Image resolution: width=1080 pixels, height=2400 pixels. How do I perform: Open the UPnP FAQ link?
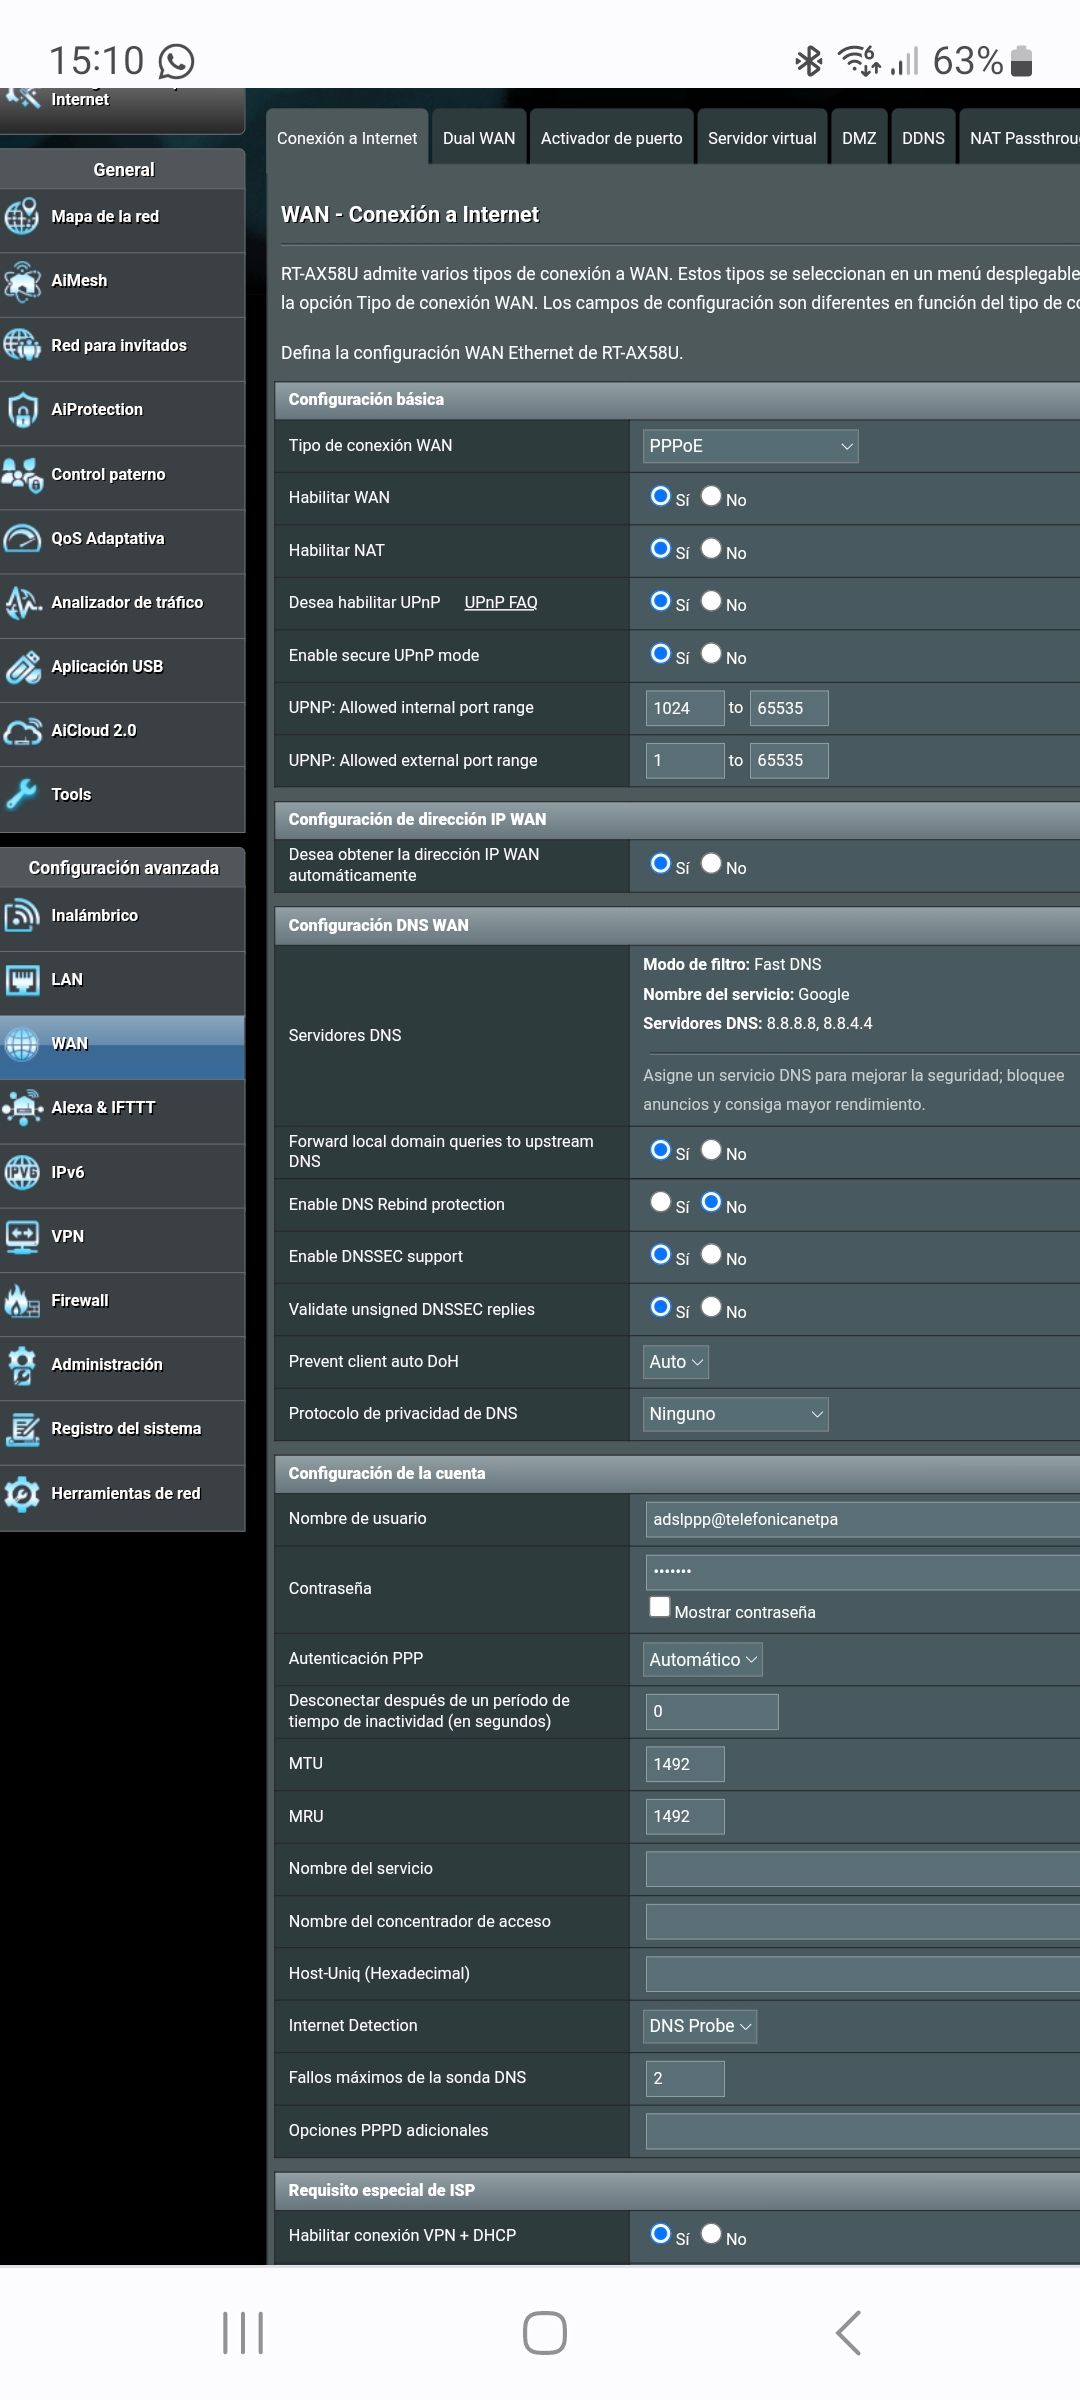(501, 602)
